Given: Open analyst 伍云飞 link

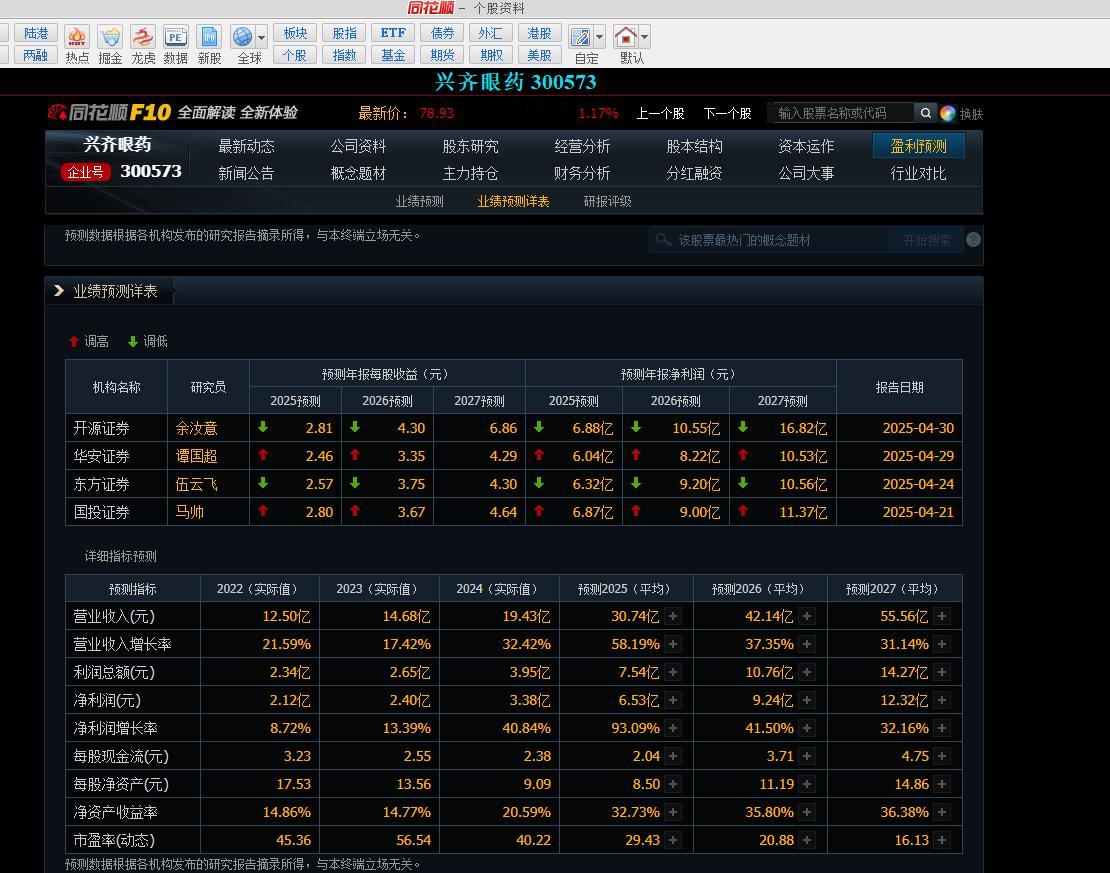Looking at the screenshot, I should (196, 484).
